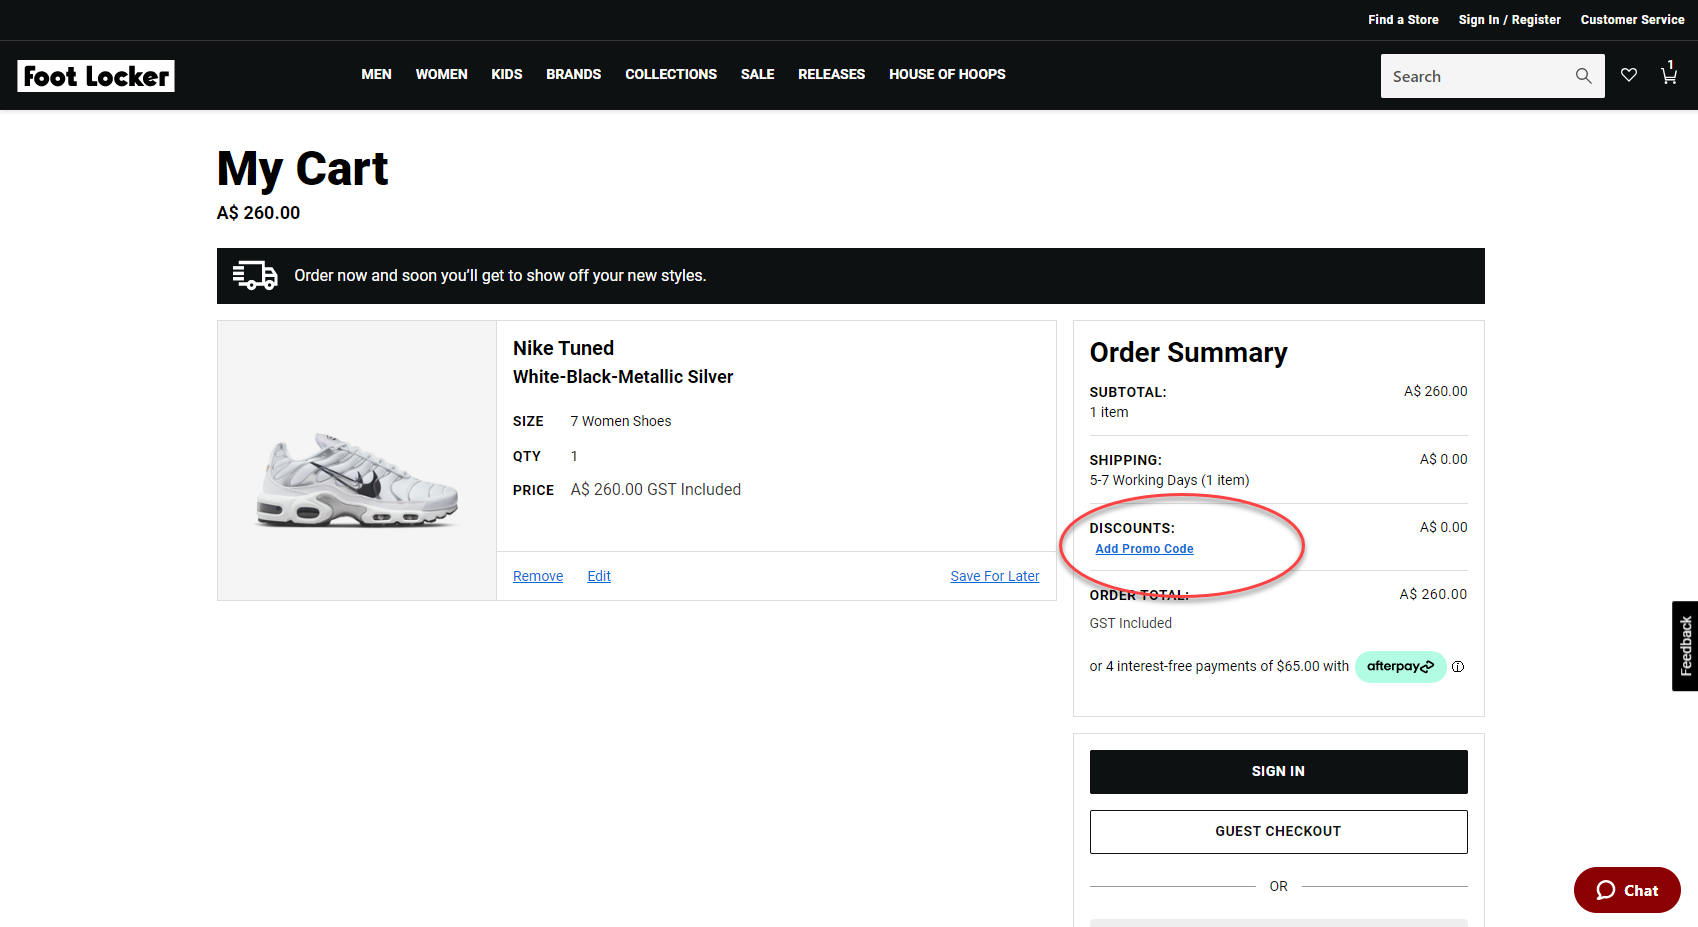Open the Chat bubble button

tap(1627, 890)
